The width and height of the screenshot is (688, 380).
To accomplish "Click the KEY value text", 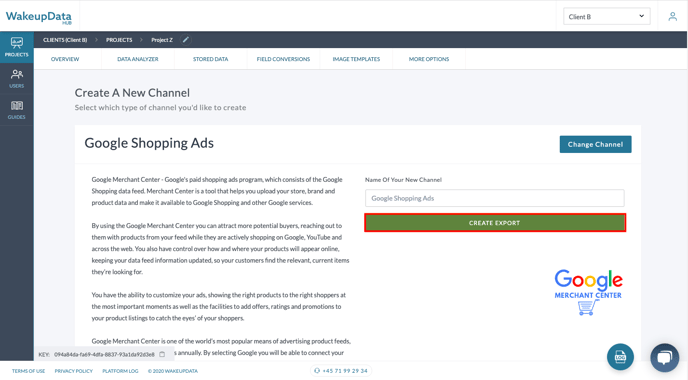I will pyautogui.click(x=104, y=355).
